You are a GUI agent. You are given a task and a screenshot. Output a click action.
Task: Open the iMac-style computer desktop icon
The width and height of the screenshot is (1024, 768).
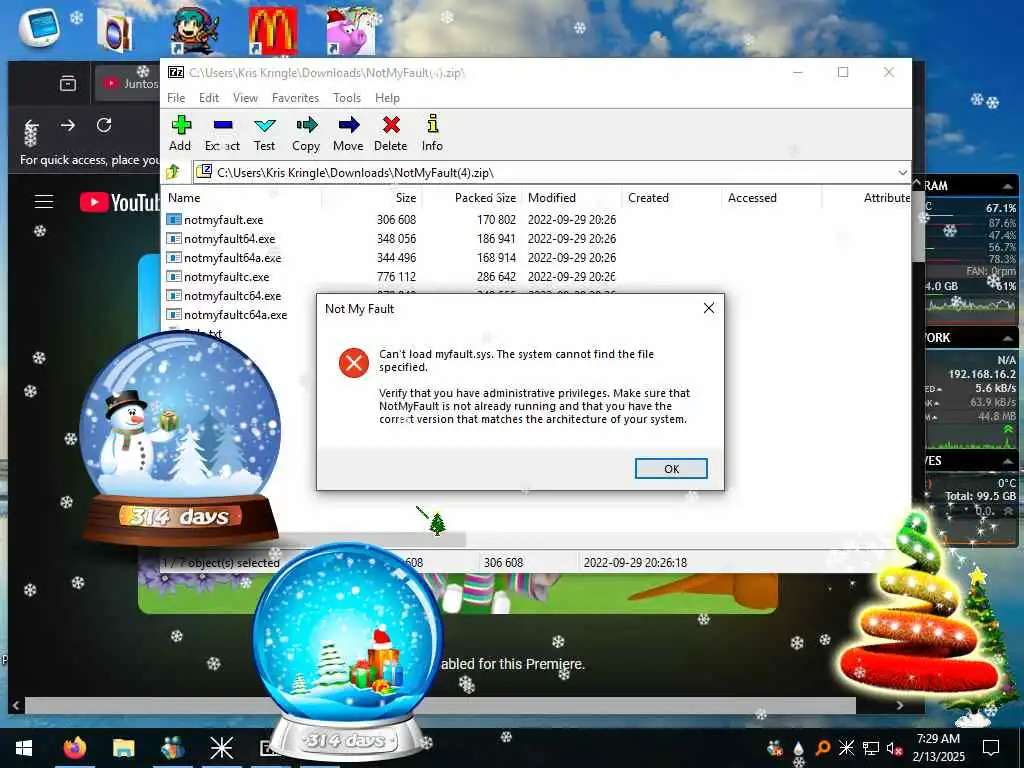40,28
